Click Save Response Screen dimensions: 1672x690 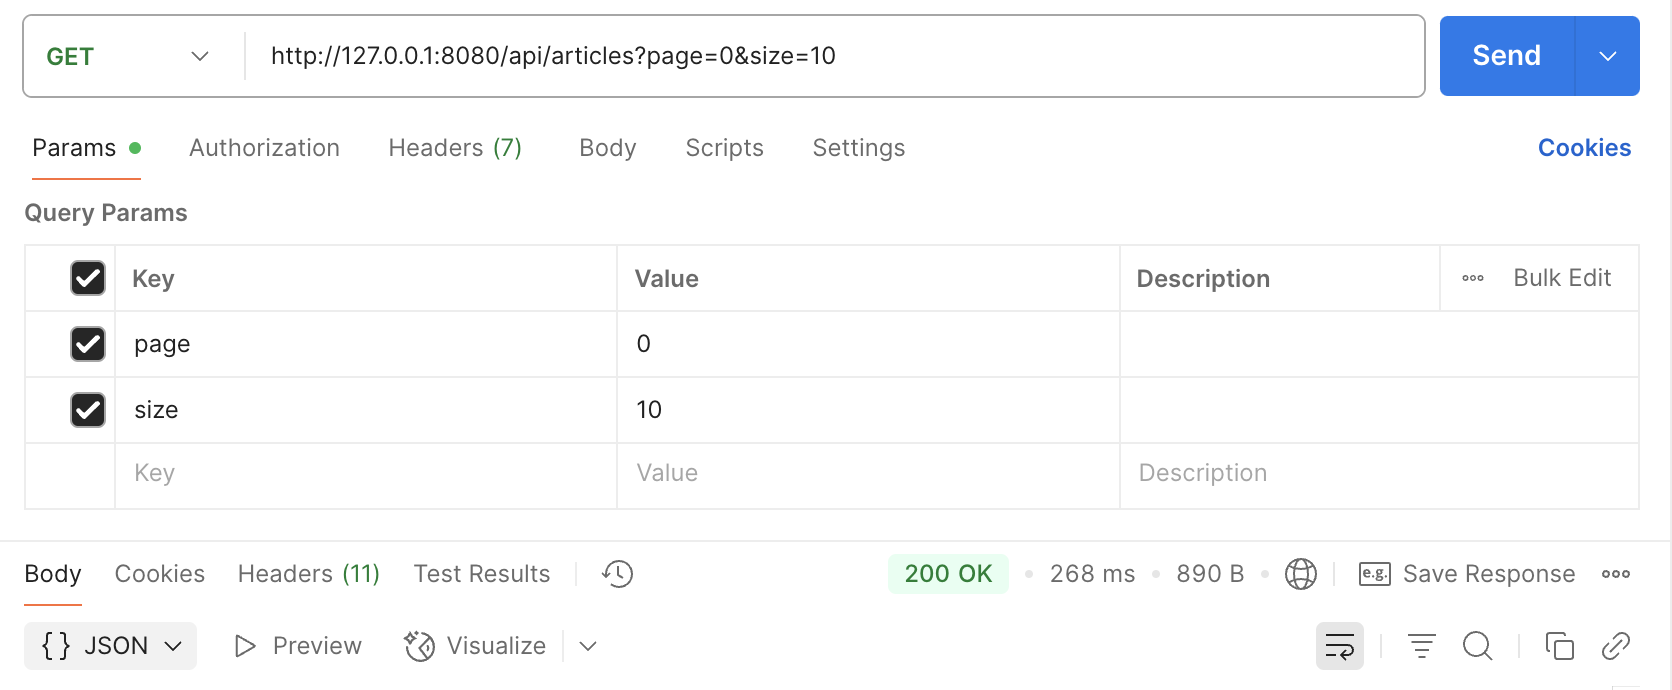(x=1467, y=574)
